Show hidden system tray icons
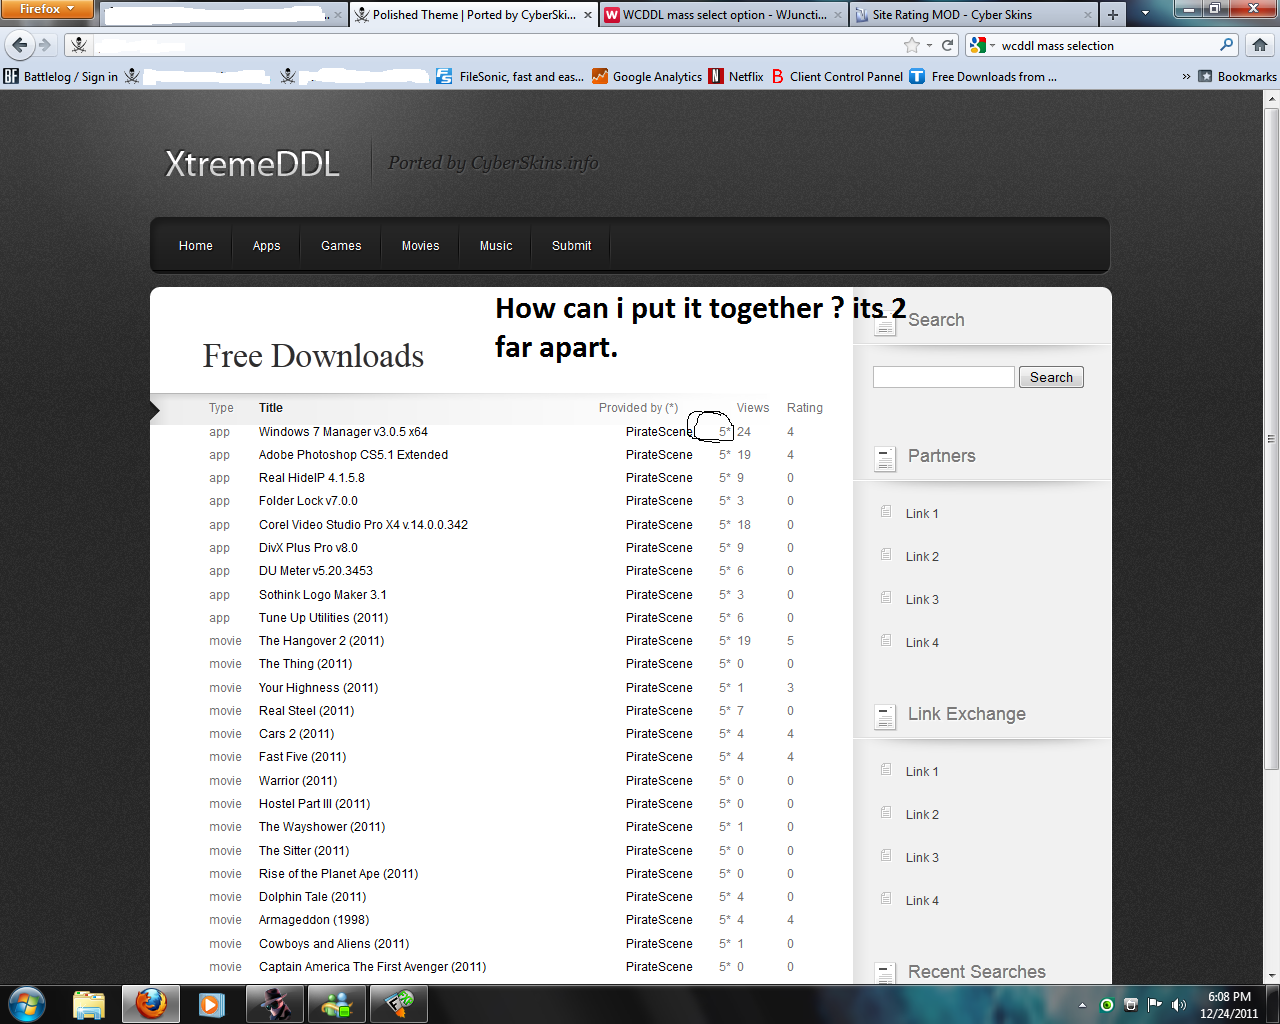 pyautogui.click(x=1082, y=1004)
